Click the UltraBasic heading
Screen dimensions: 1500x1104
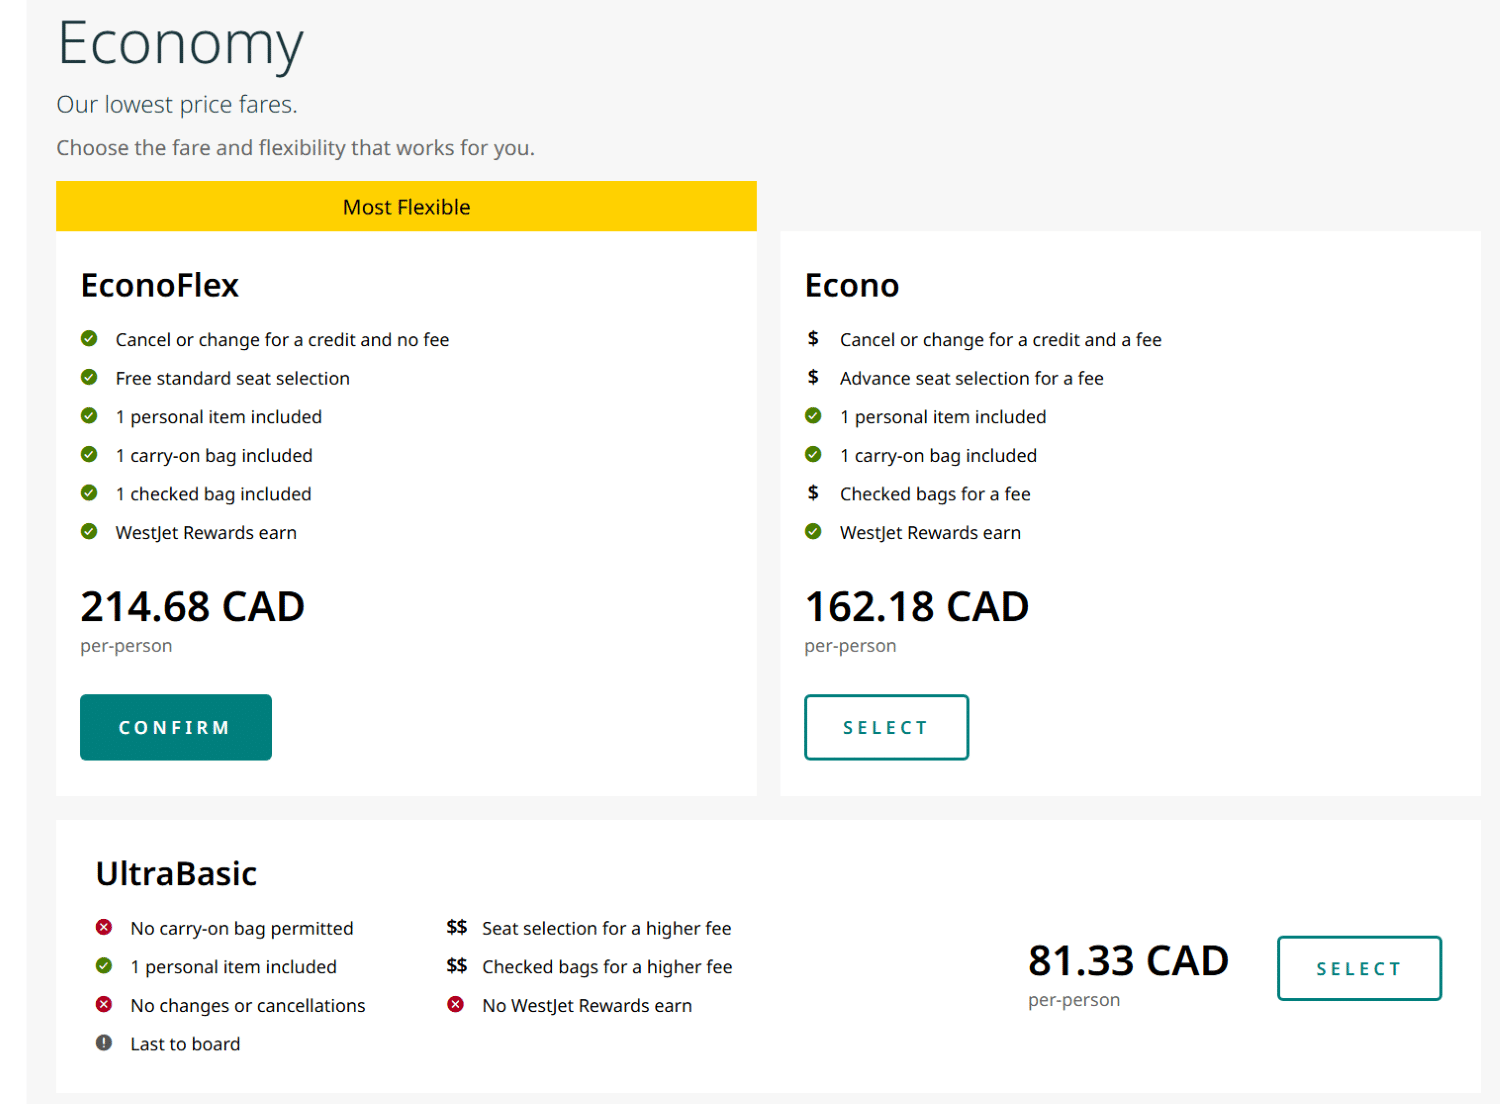pyautogui.click(x=175, y=872)
